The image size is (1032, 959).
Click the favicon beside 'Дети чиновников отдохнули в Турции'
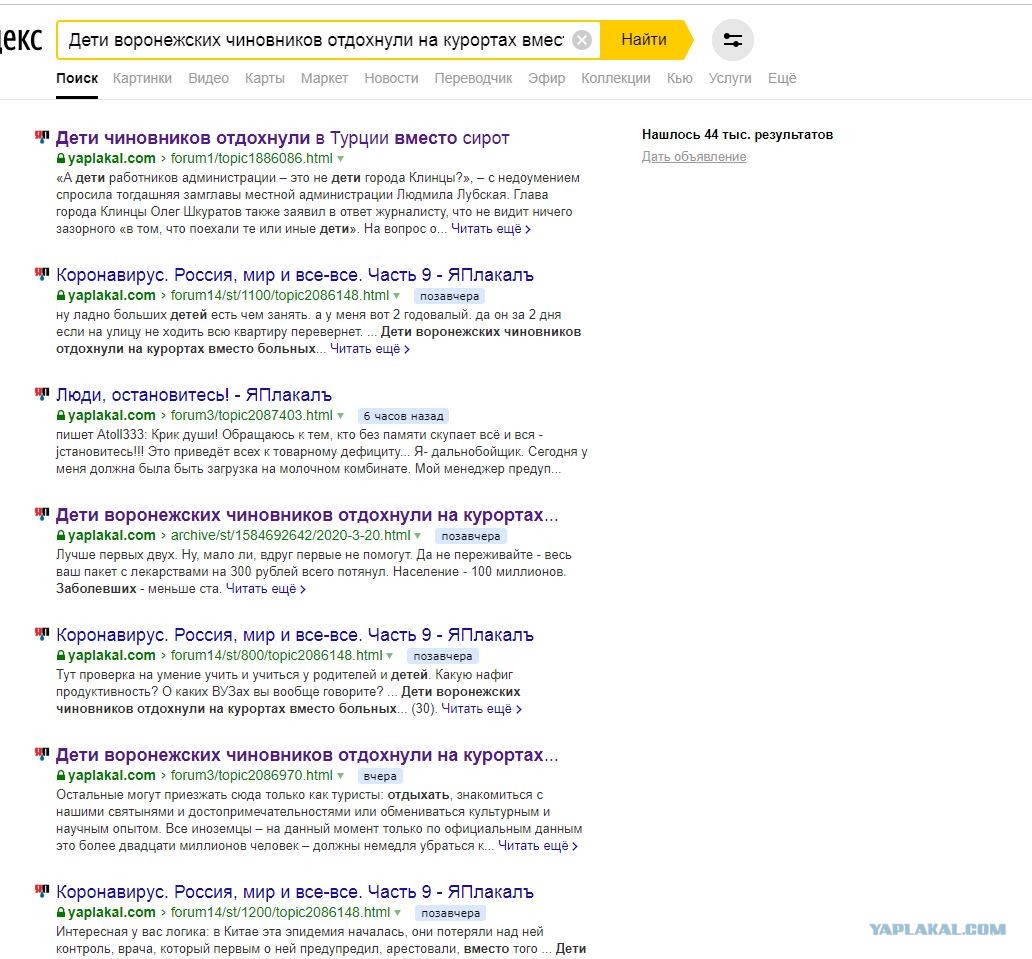[42, 137]
